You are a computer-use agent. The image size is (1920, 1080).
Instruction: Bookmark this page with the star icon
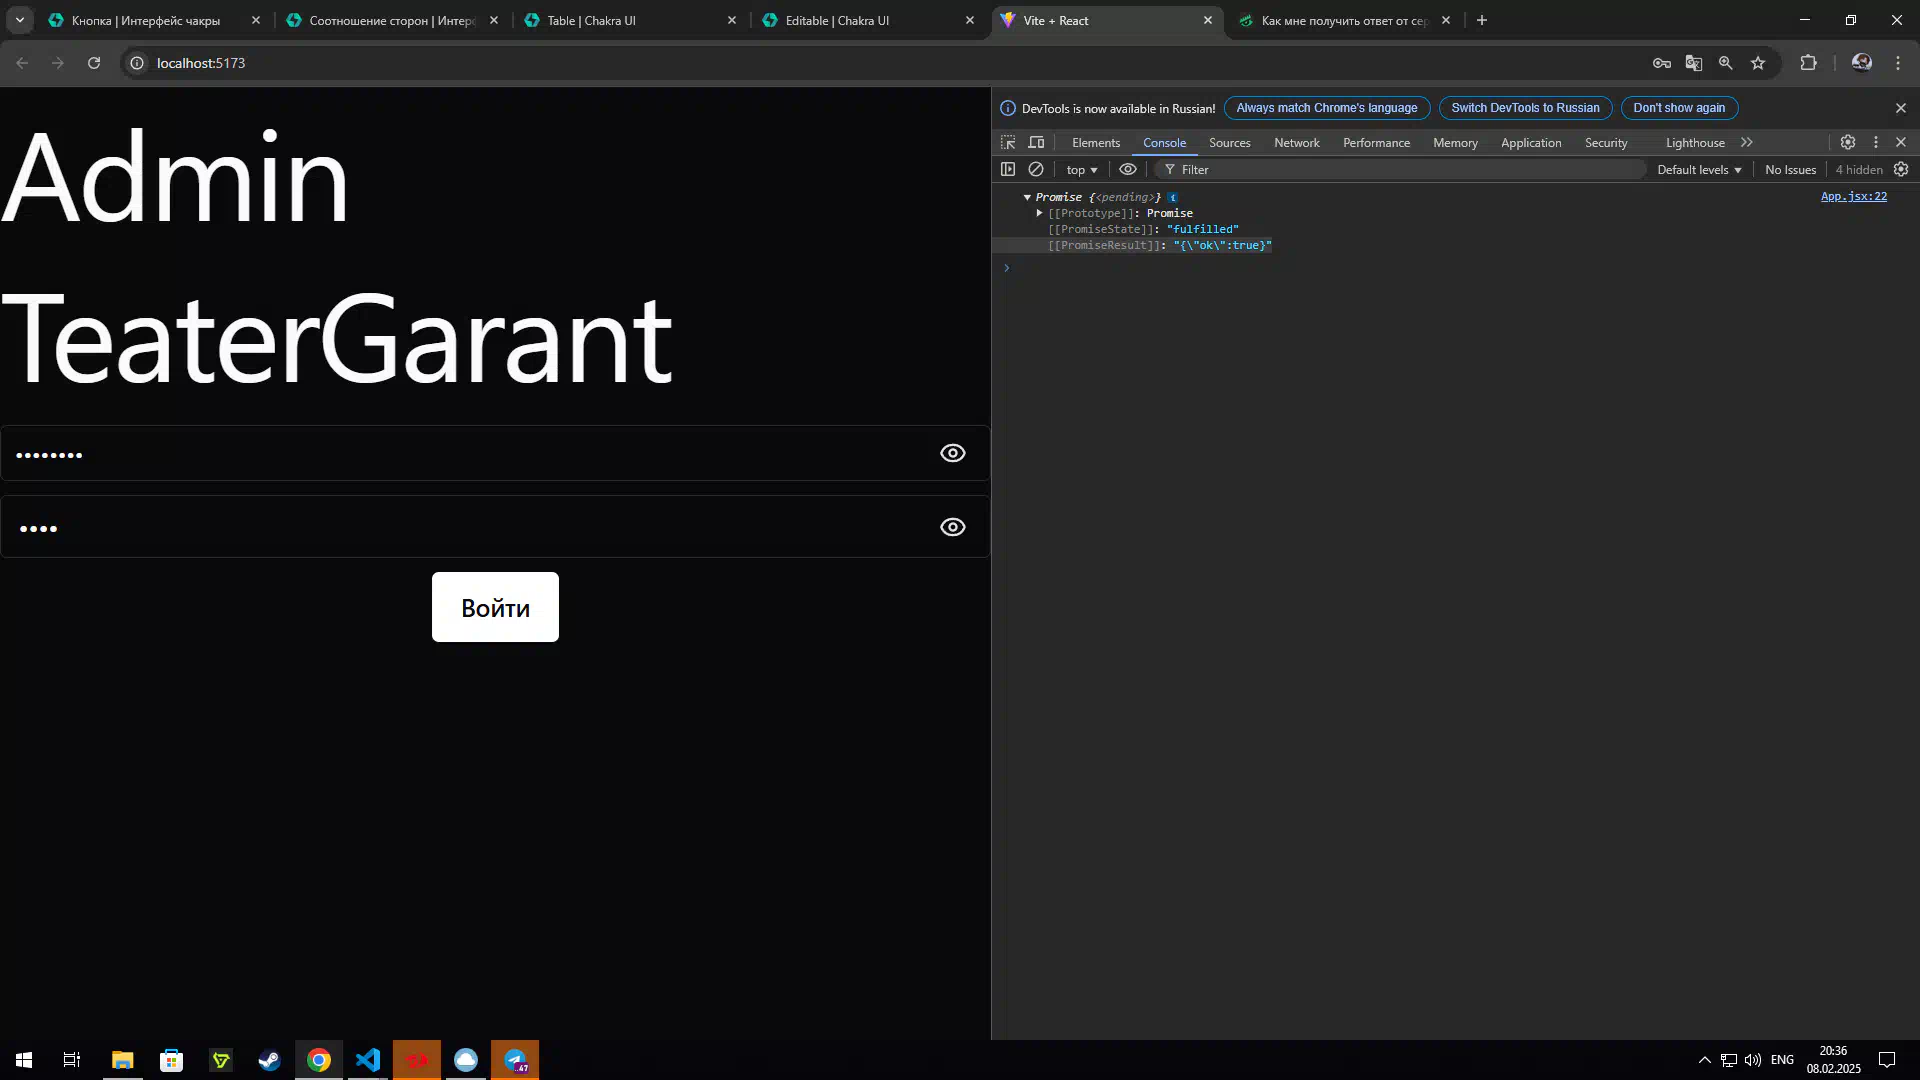coord(1758,63)
